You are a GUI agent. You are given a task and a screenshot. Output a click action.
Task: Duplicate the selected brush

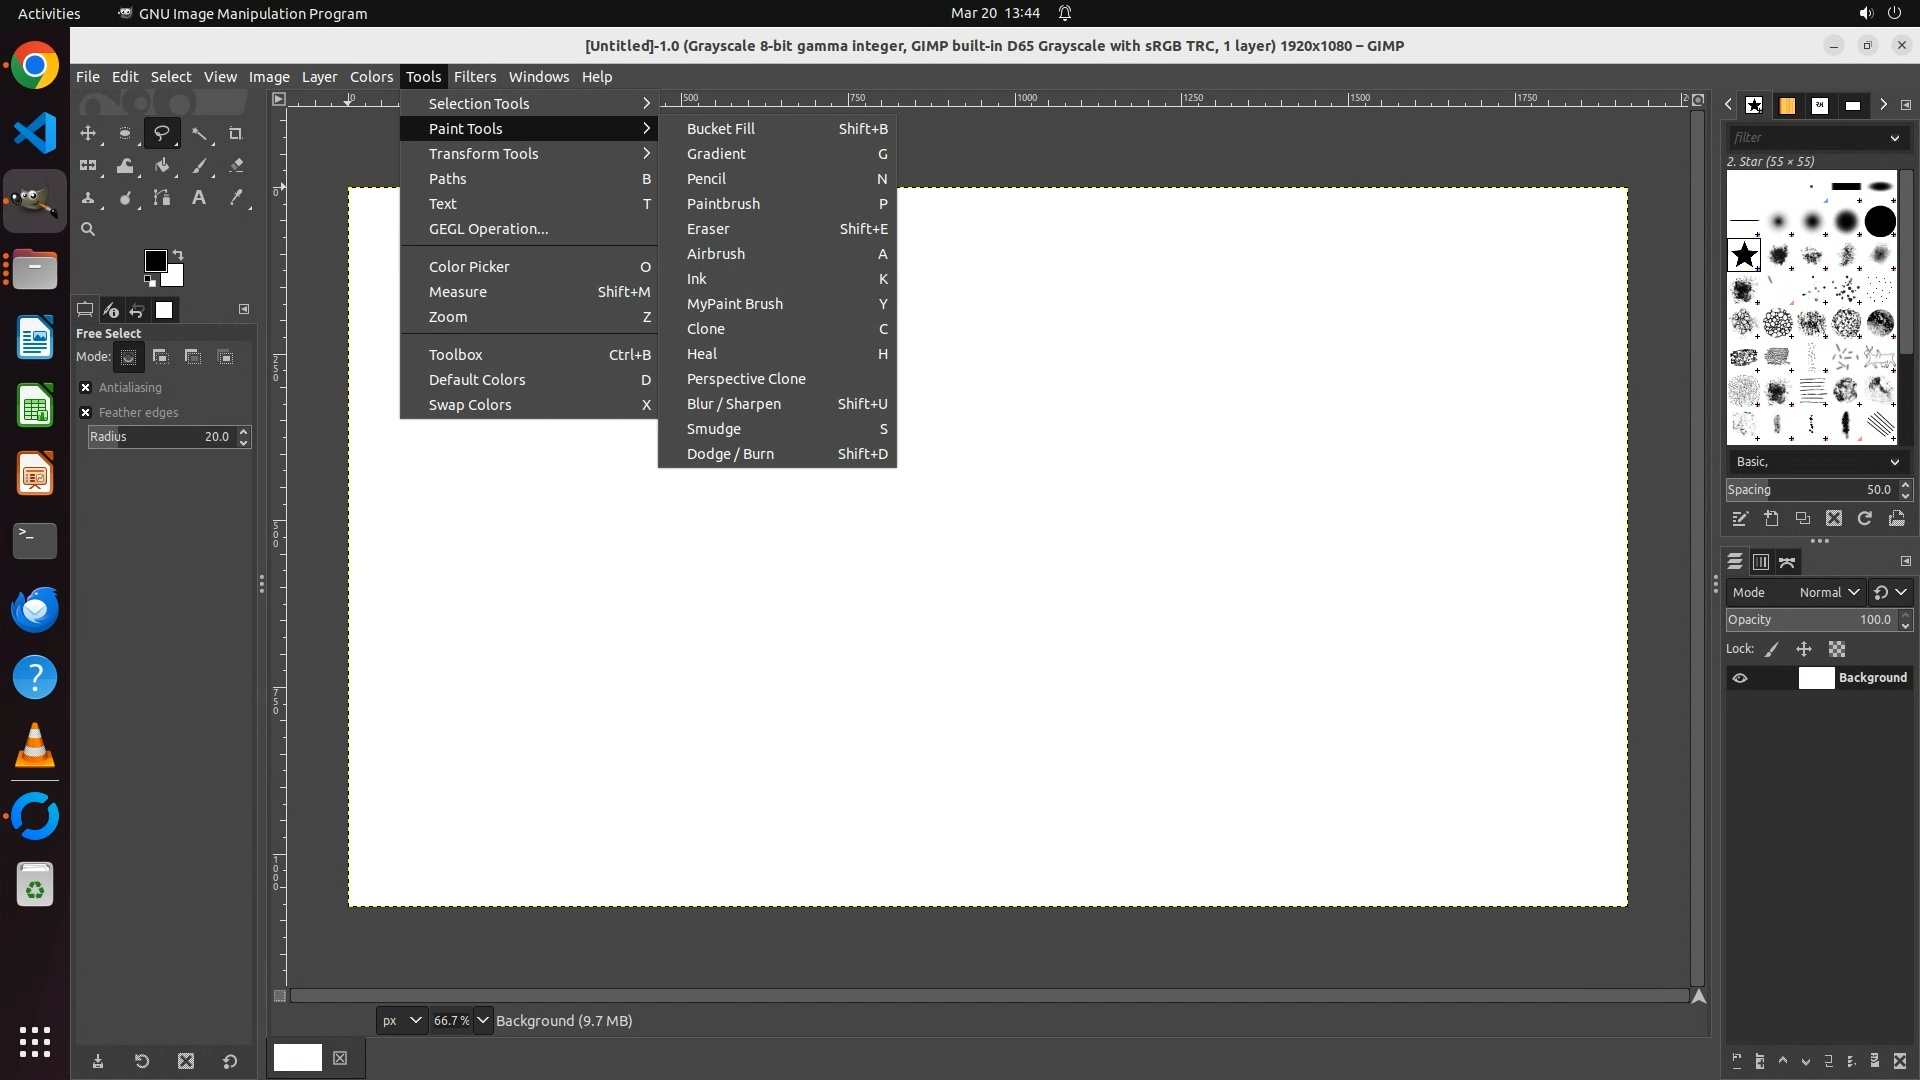[1802, 518]
